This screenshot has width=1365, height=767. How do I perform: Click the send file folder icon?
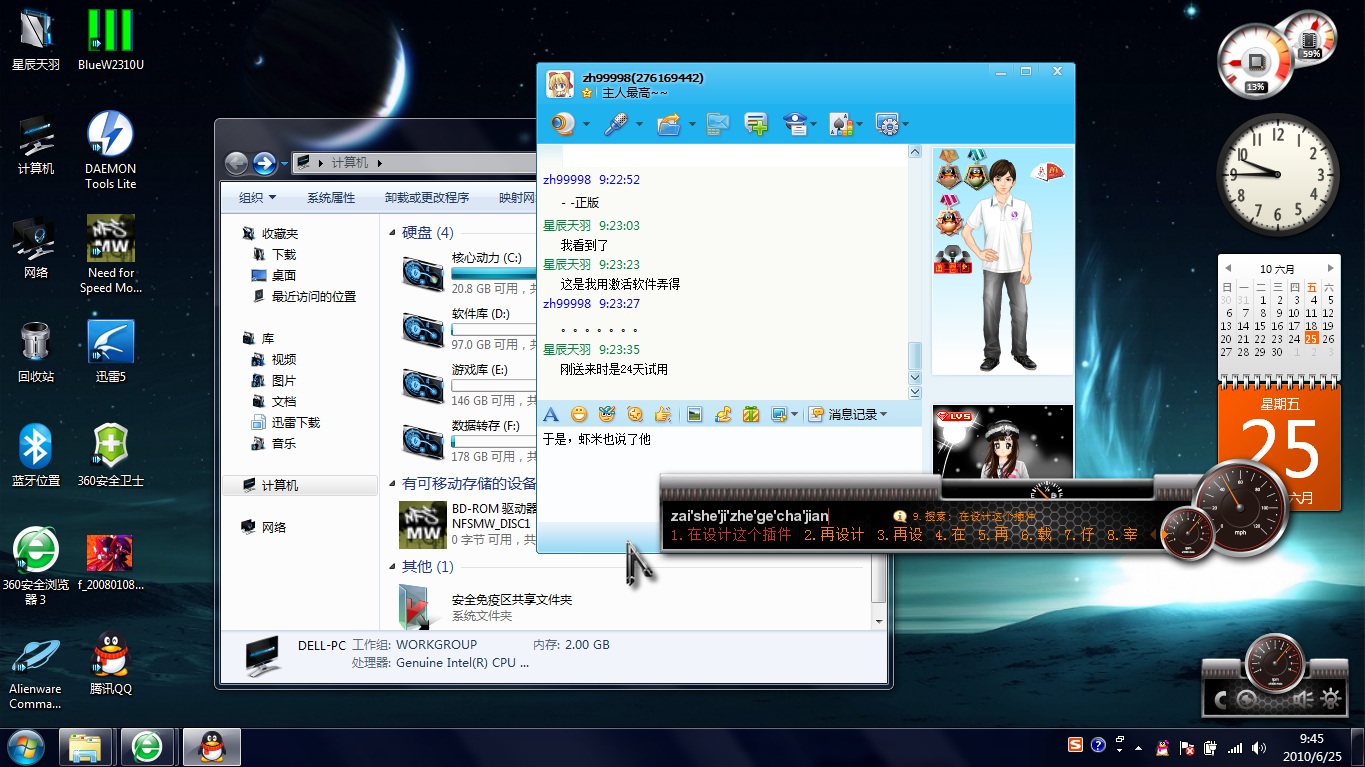(668, 124)
